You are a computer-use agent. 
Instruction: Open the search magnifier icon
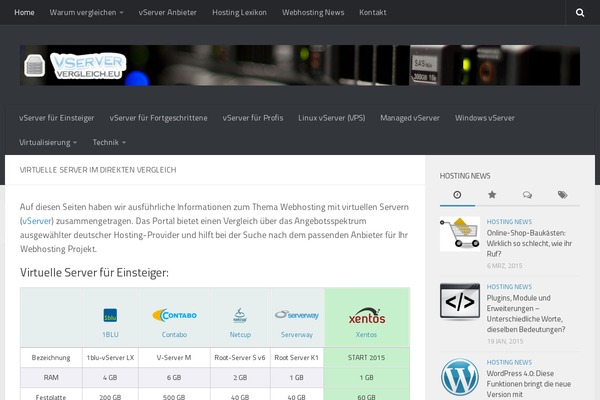580,13
